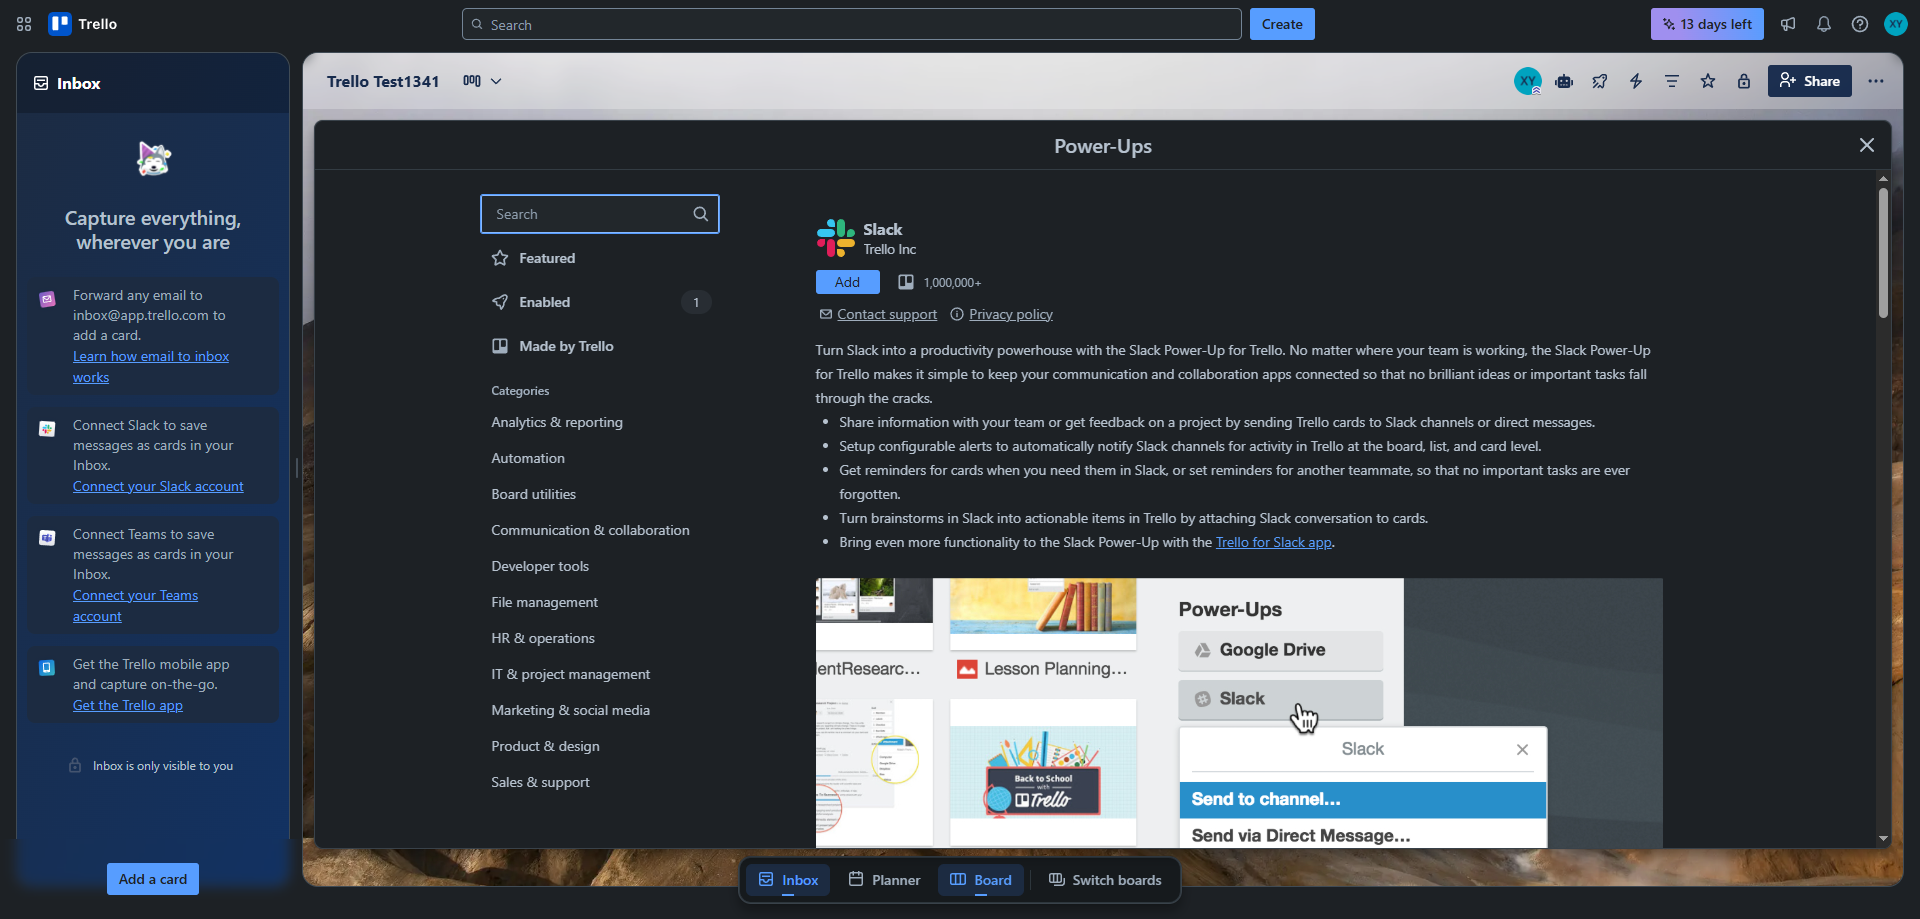Click the Teams icon in Inbox panel
The height and width of the screenshot is (919, 1920).
point(47,538)
